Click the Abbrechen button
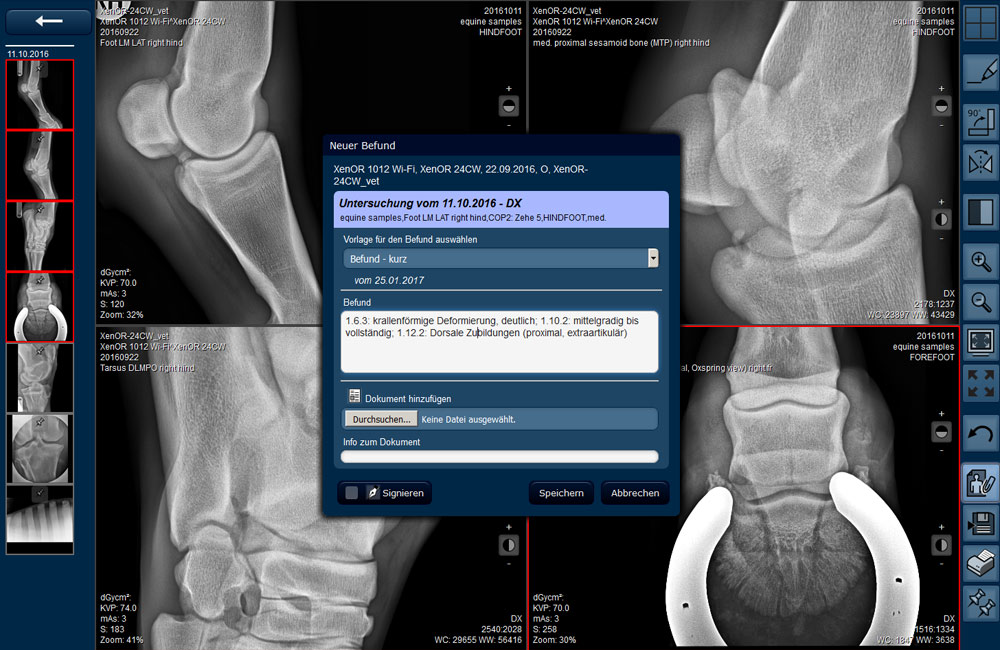Screen dimensions: 1000x650 click(x=635, y=493)
